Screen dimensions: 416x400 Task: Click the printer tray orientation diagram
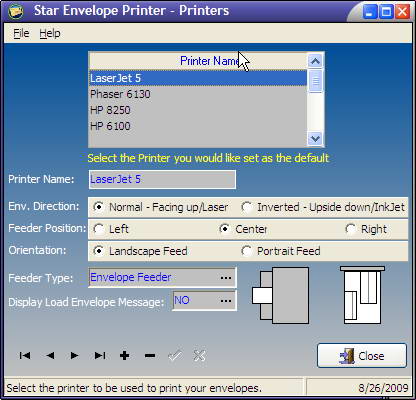click(362, 295)
